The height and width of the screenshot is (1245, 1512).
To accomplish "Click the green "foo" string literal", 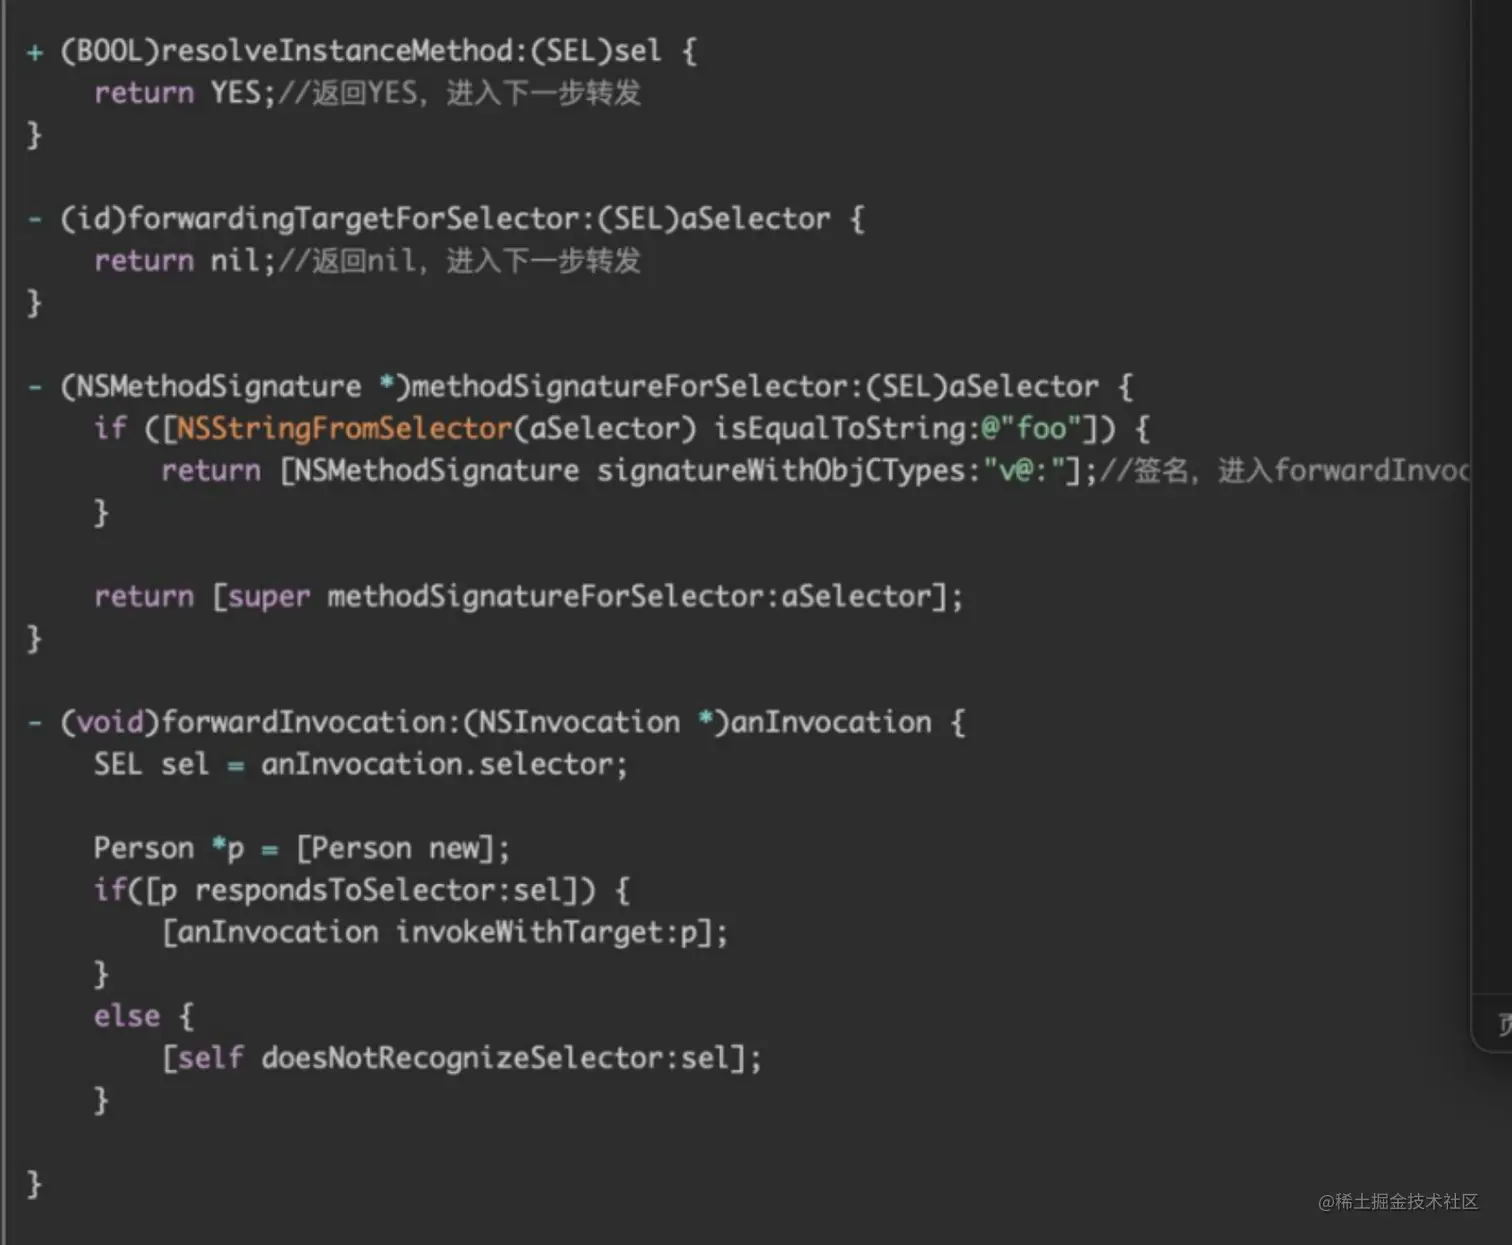I will click(1042, 429).
